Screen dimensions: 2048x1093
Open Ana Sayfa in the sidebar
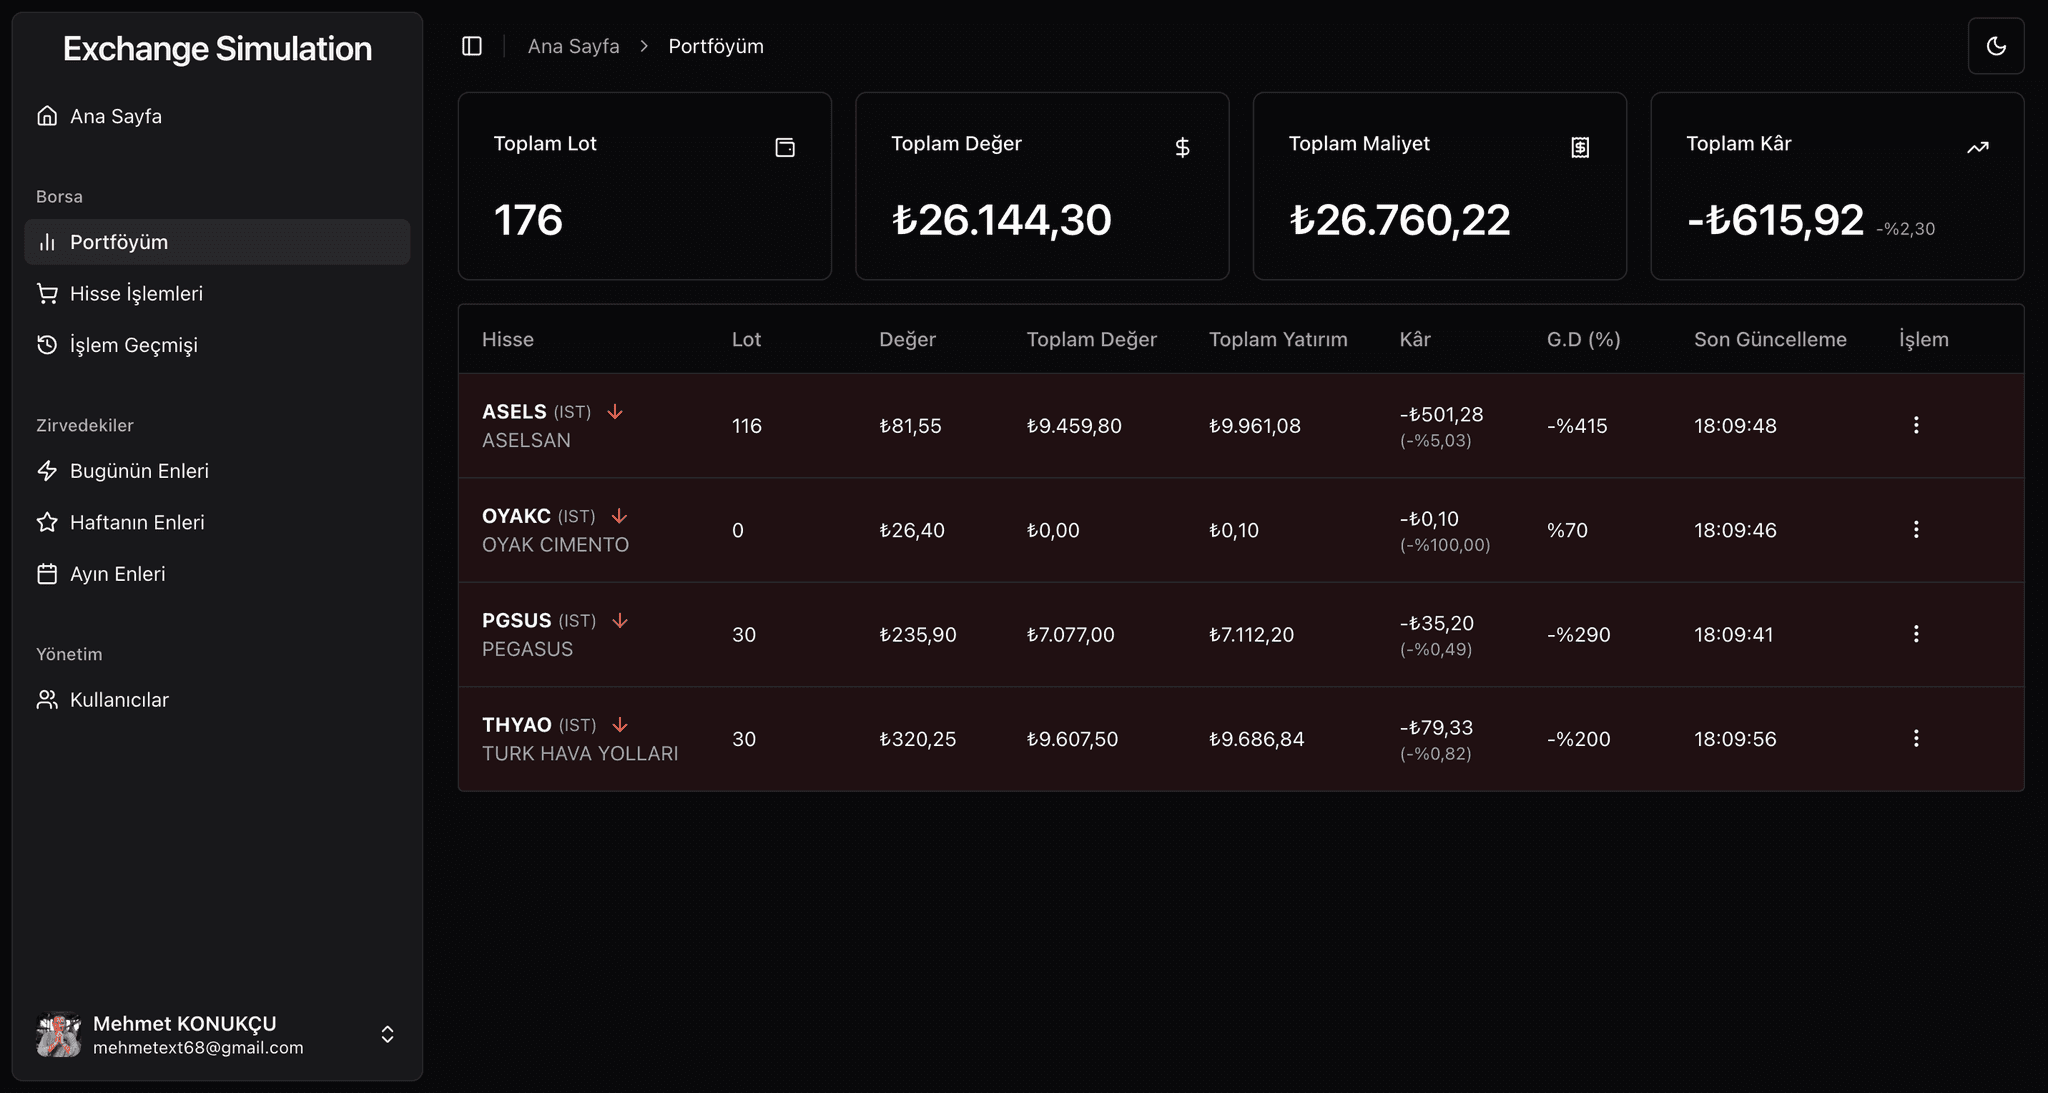click(x=217, y=116)
